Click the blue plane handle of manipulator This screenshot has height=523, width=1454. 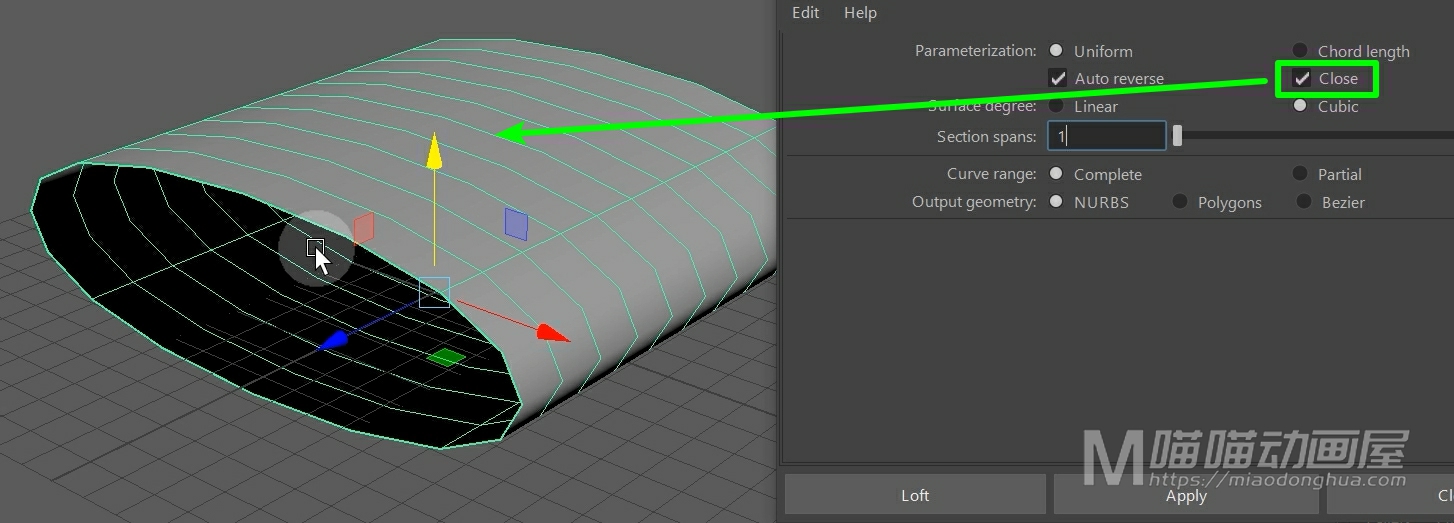[x=516, y=224]
